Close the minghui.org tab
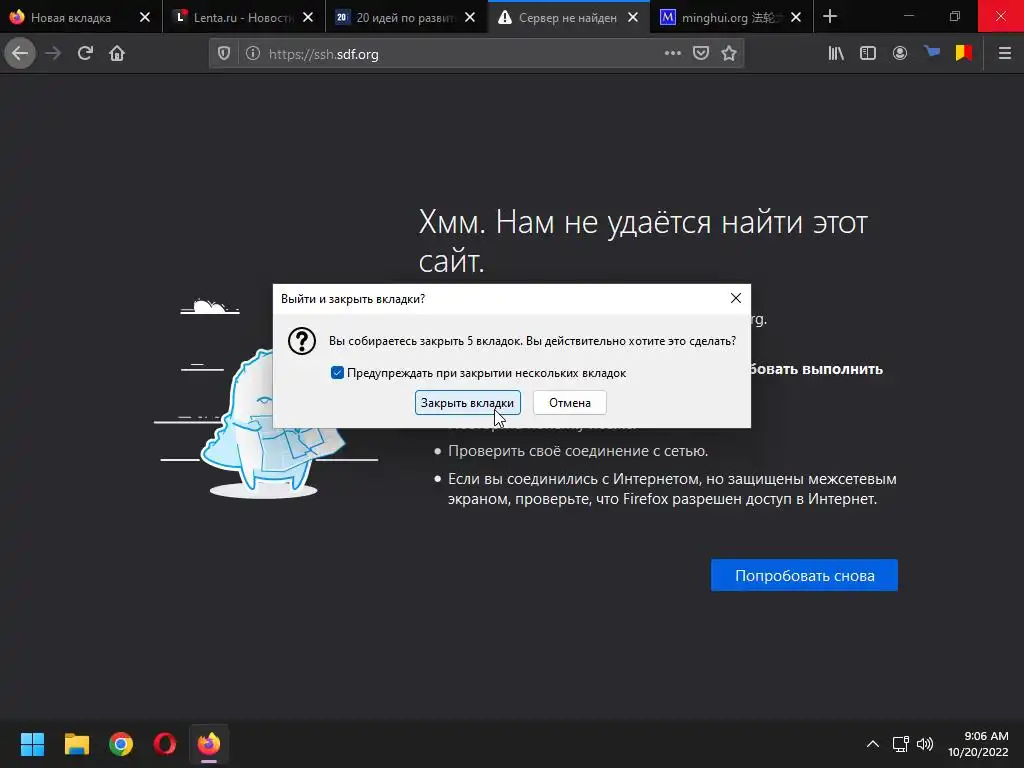Image resolution: width=1024 pixels, height=768 pixels. tap(796, 18)
